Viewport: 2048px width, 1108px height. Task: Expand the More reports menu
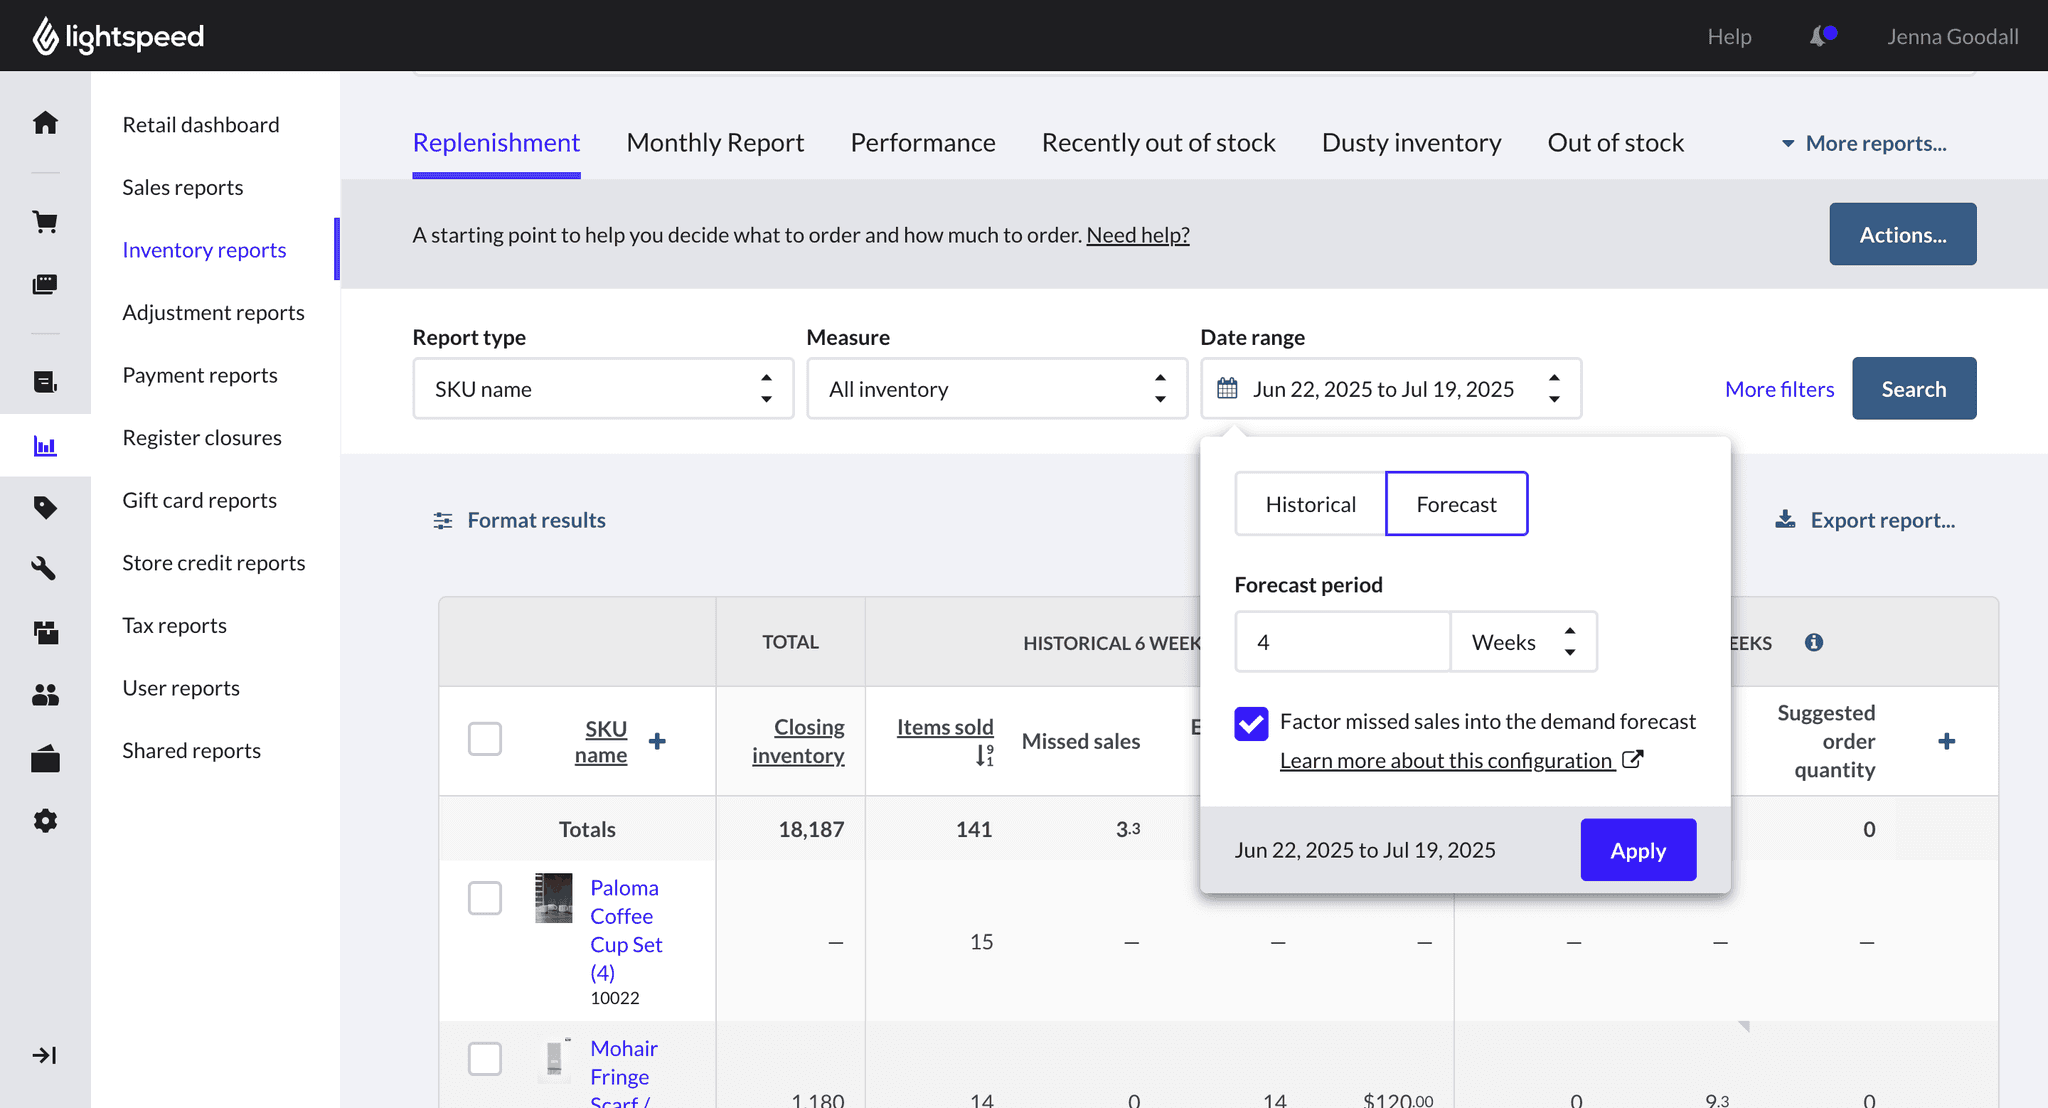pos(1864,144)
